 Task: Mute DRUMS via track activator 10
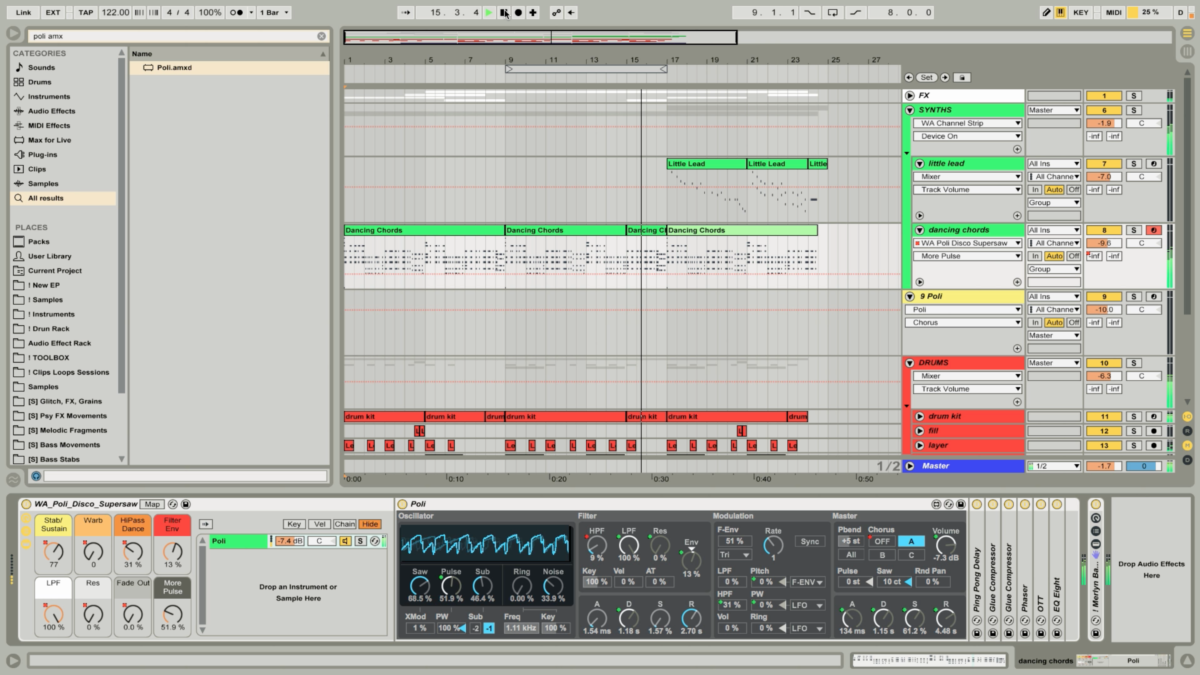(1103, 363)
